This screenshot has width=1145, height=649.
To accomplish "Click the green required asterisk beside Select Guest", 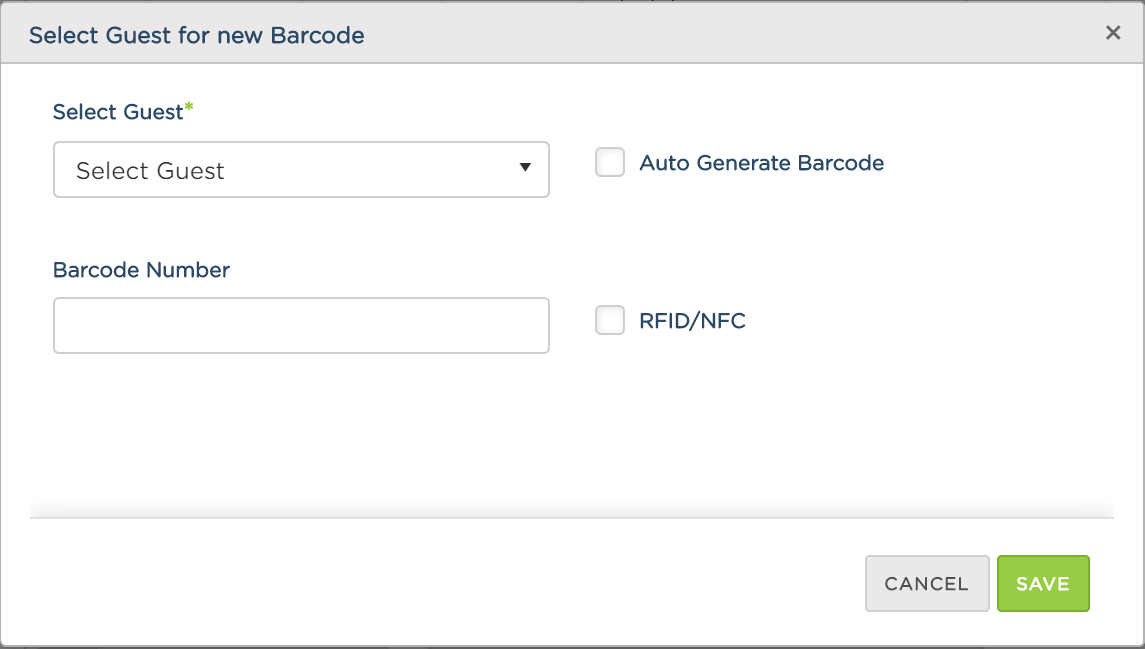I will (x=189, y=107).
